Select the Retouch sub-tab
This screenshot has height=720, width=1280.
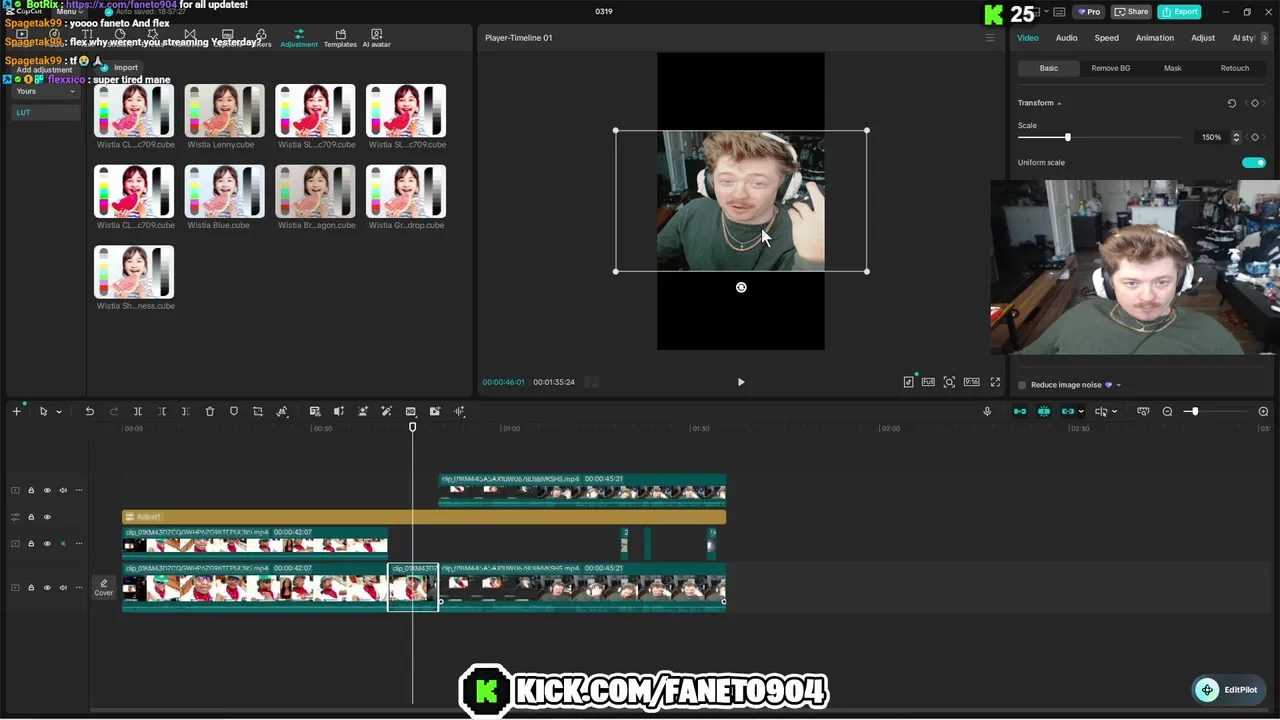(x=1234, y=68)
